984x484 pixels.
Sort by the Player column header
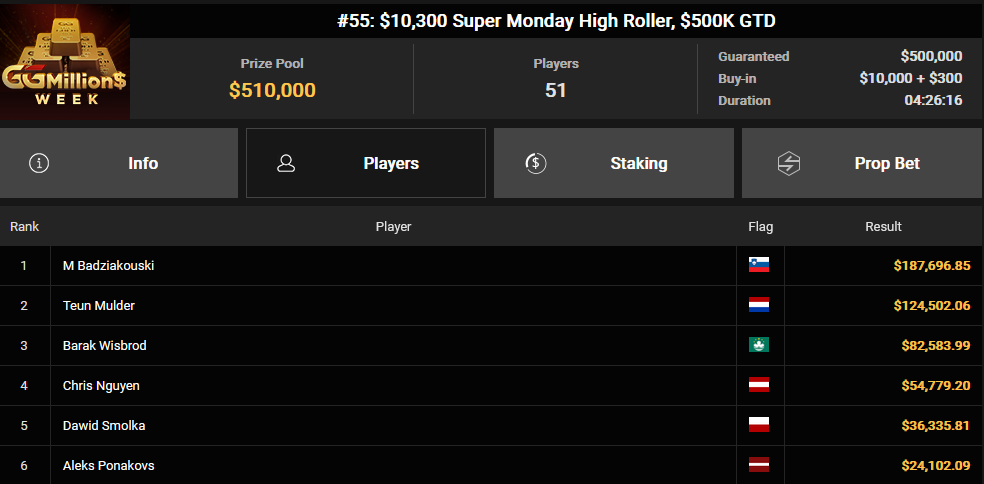393,227
